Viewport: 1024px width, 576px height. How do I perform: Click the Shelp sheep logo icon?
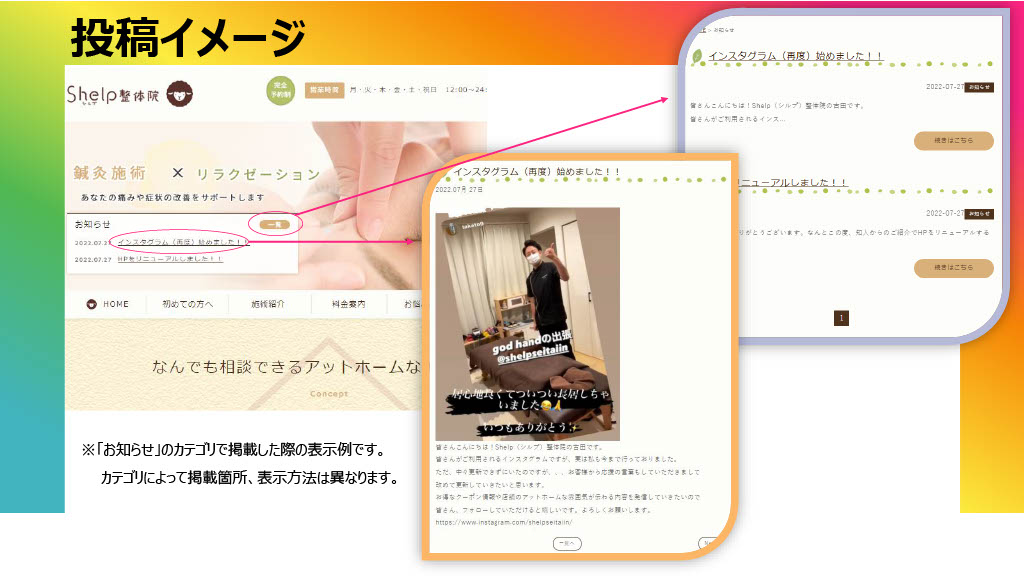[181, 93]
